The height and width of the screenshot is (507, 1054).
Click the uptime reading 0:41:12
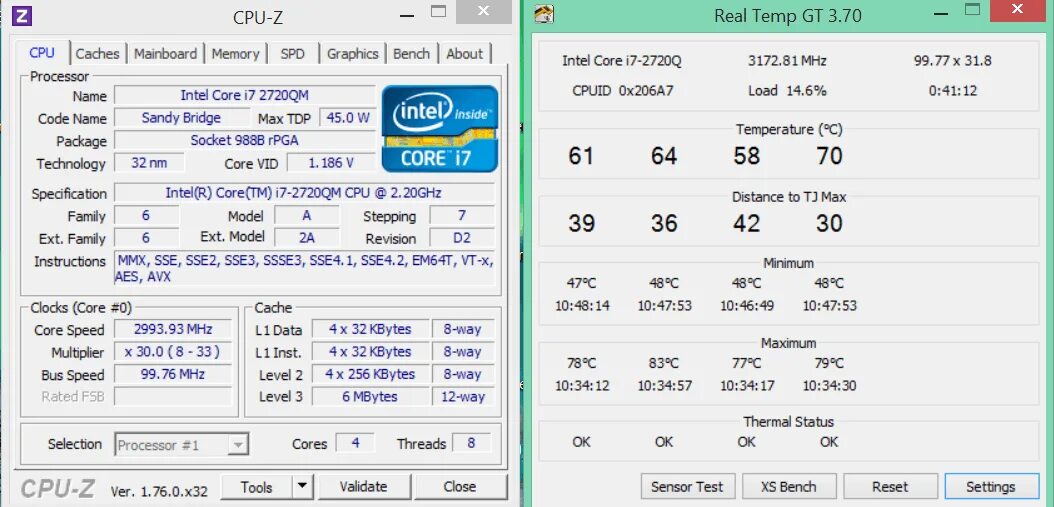[952, 90]
